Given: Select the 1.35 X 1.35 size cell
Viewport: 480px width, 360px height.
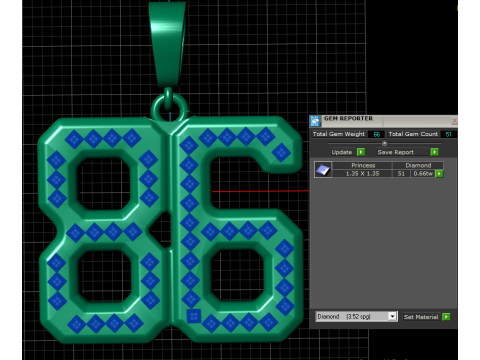Looking at the screenshot, I should 362,173.
